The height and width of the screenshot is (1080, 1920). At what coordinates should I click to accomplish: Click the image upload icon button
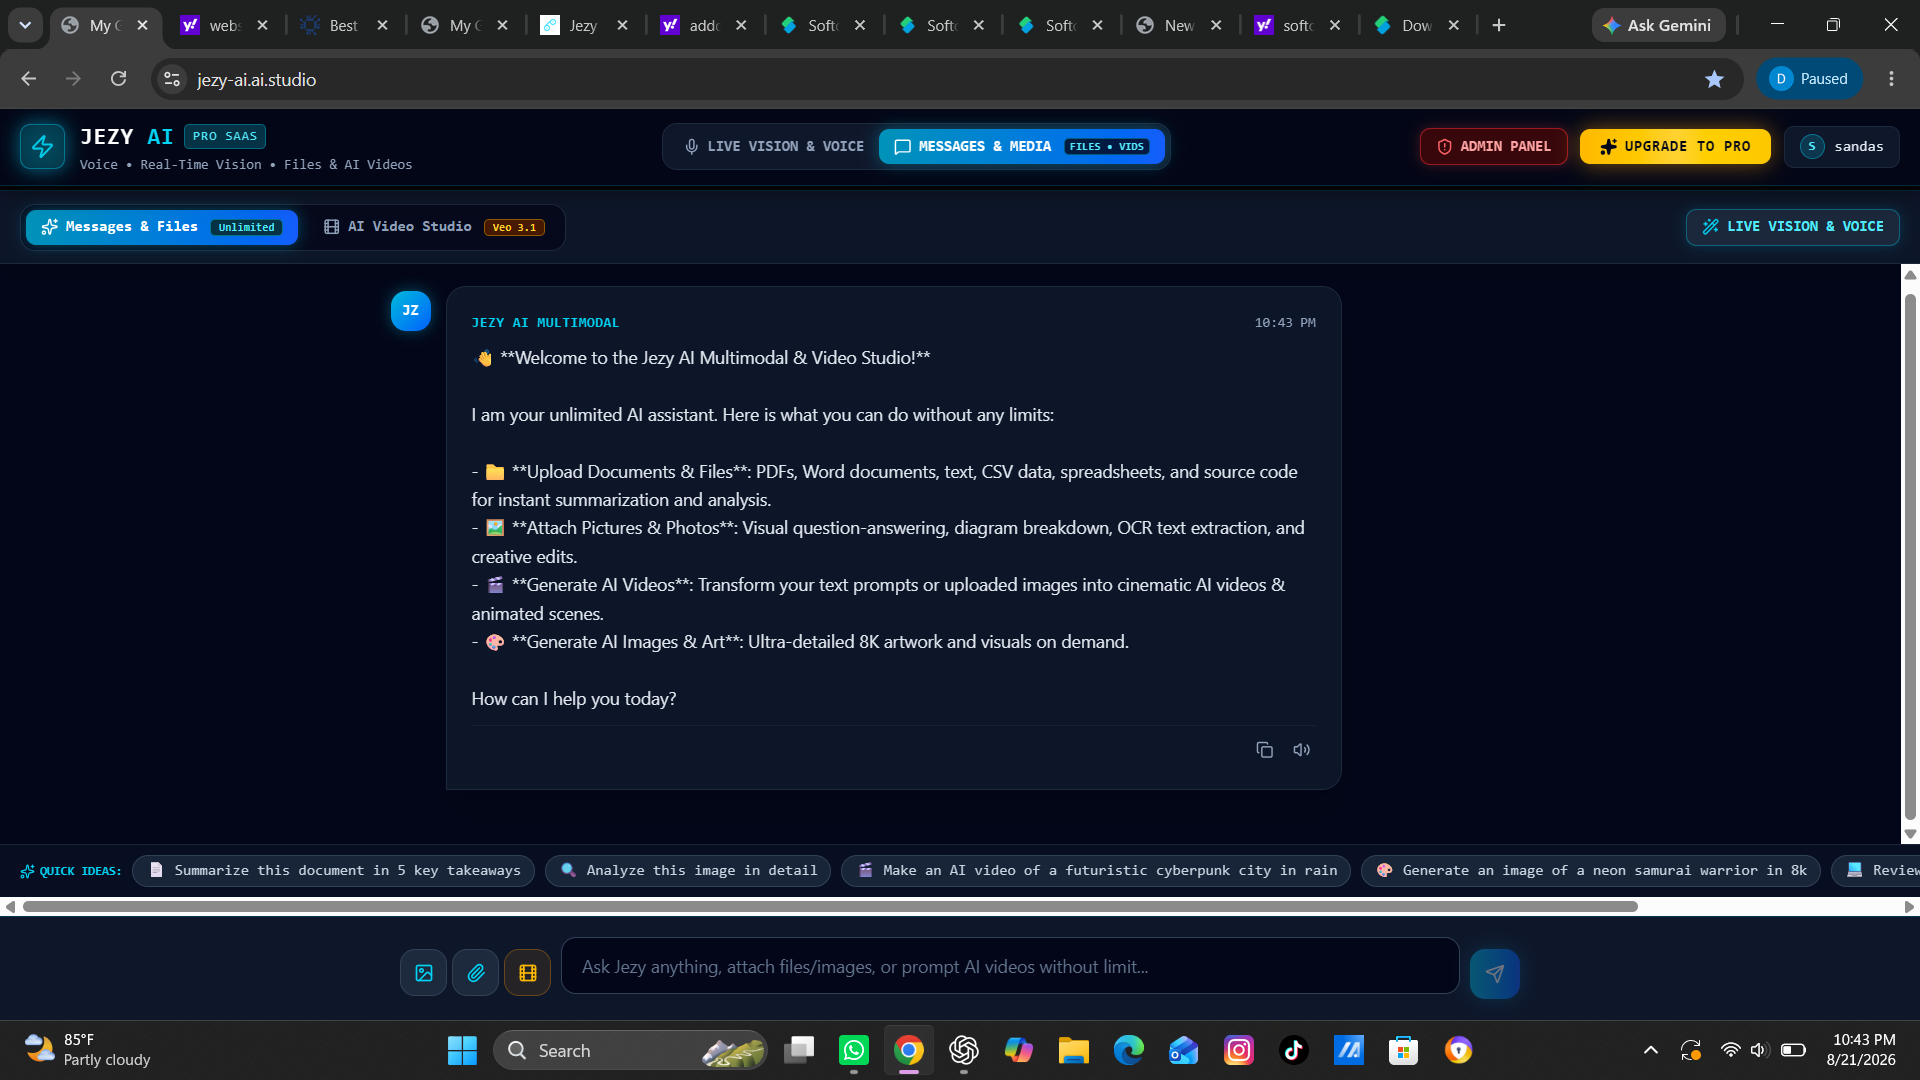pos(424,973)
